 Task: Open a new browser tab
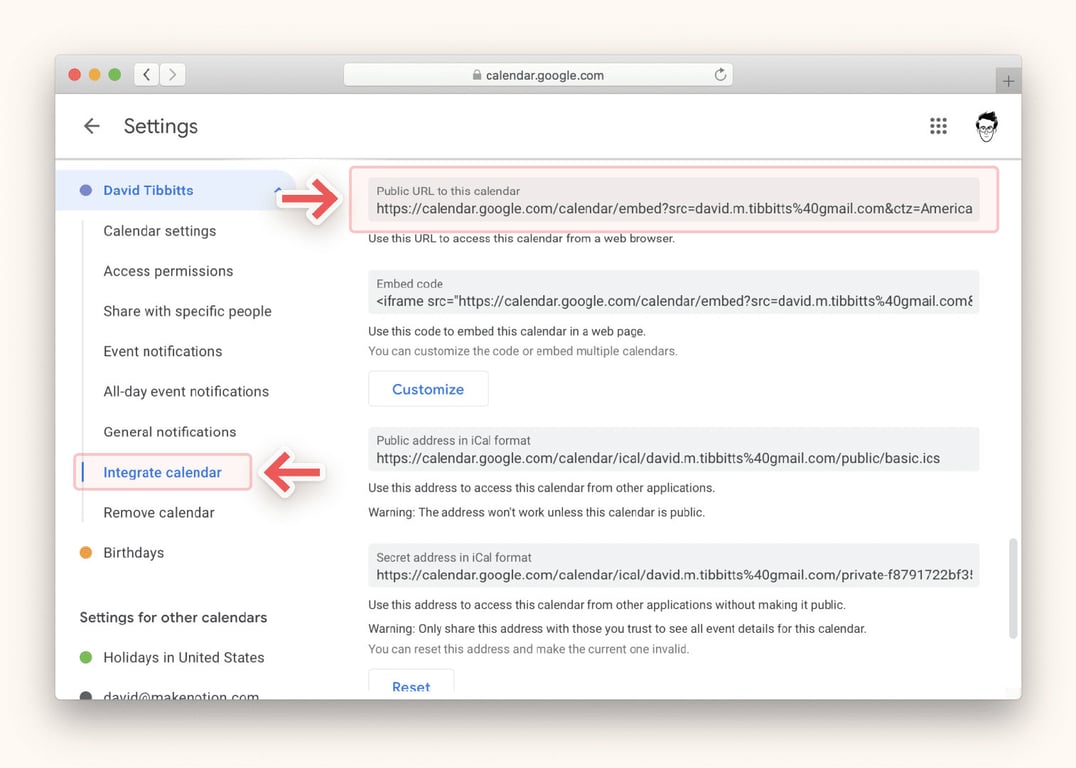coord(1008,81)
